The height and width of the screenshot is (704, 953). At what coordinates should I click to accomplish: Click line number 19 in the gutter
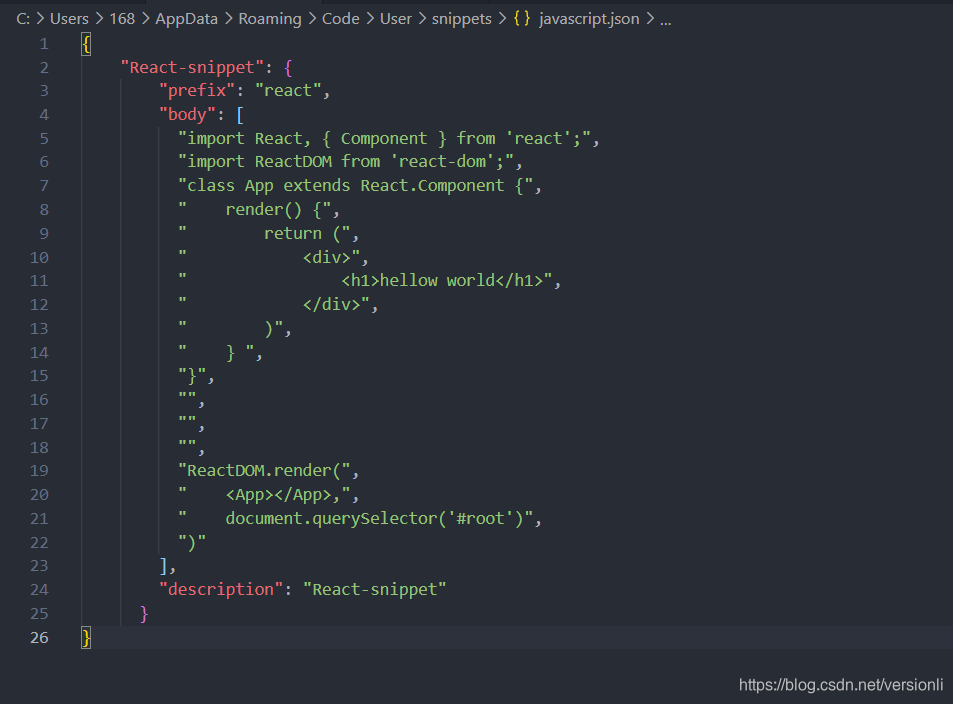point(39,471)
